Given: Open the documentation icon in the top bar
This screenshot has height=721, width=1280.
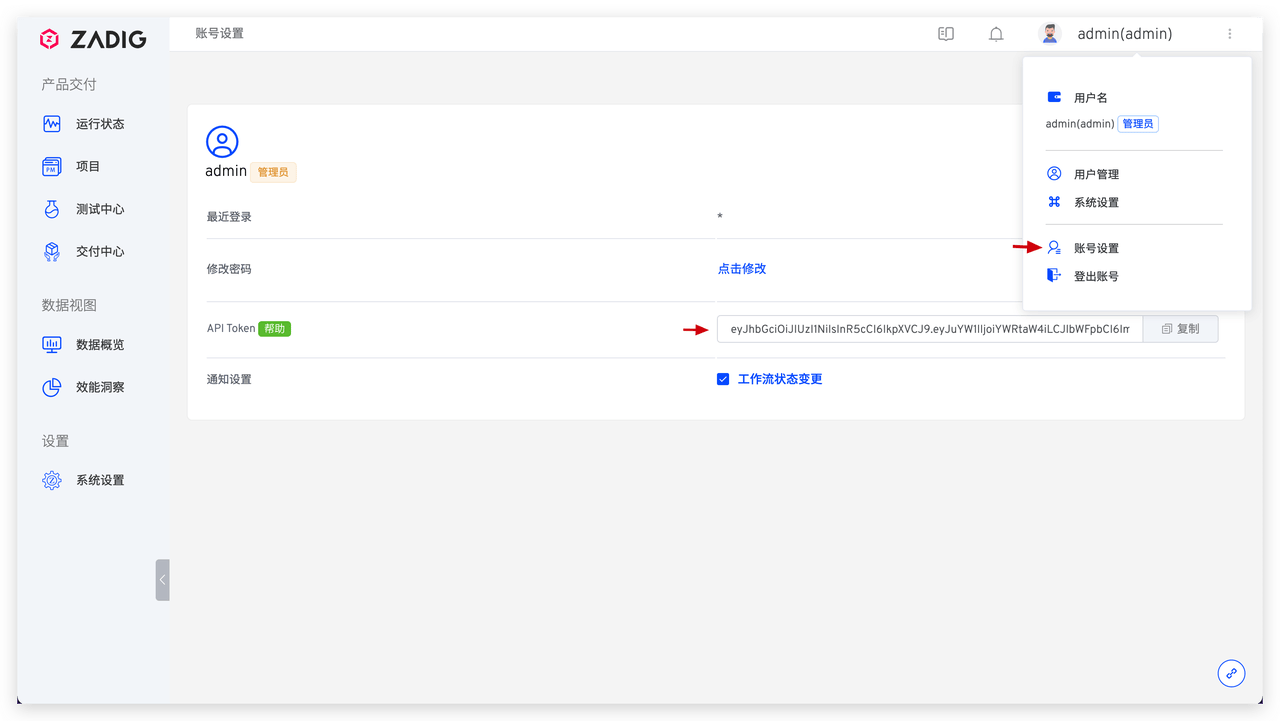Looking at the screenshot, I should pyautogui.click(x=945, y=33).
